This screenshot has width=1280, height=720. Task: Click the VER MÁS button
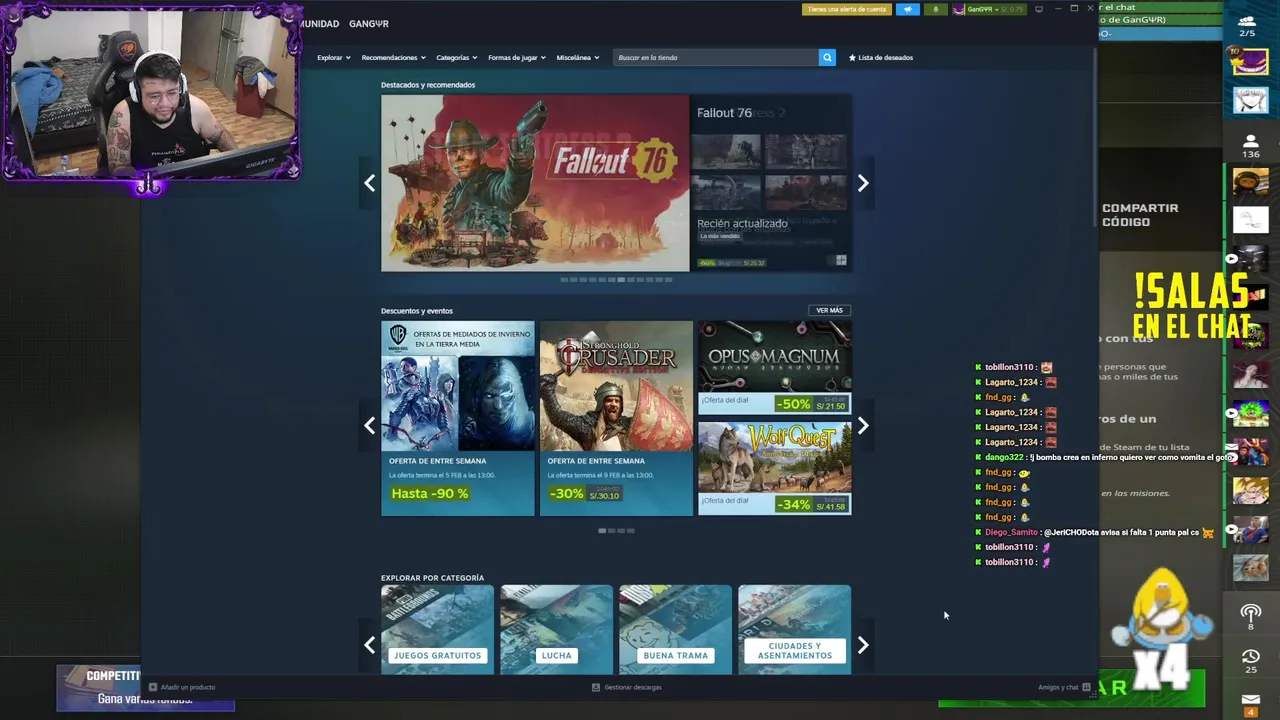point(829,310)
